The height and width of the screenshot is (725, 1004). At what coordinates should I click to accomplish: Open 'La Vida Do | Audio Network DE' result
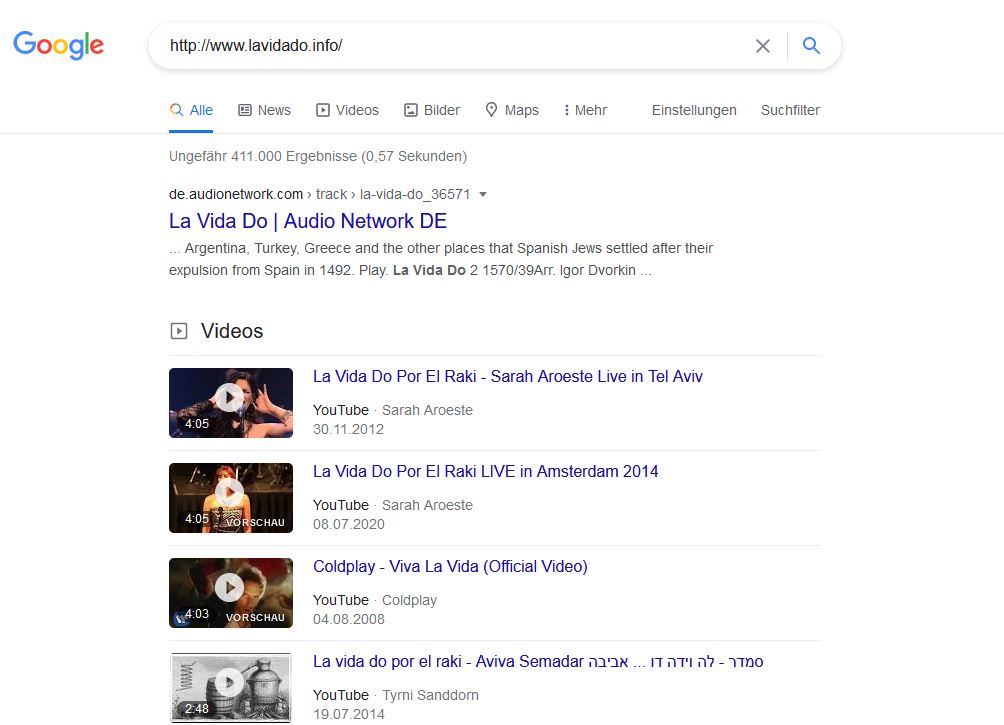pos(308,221)
